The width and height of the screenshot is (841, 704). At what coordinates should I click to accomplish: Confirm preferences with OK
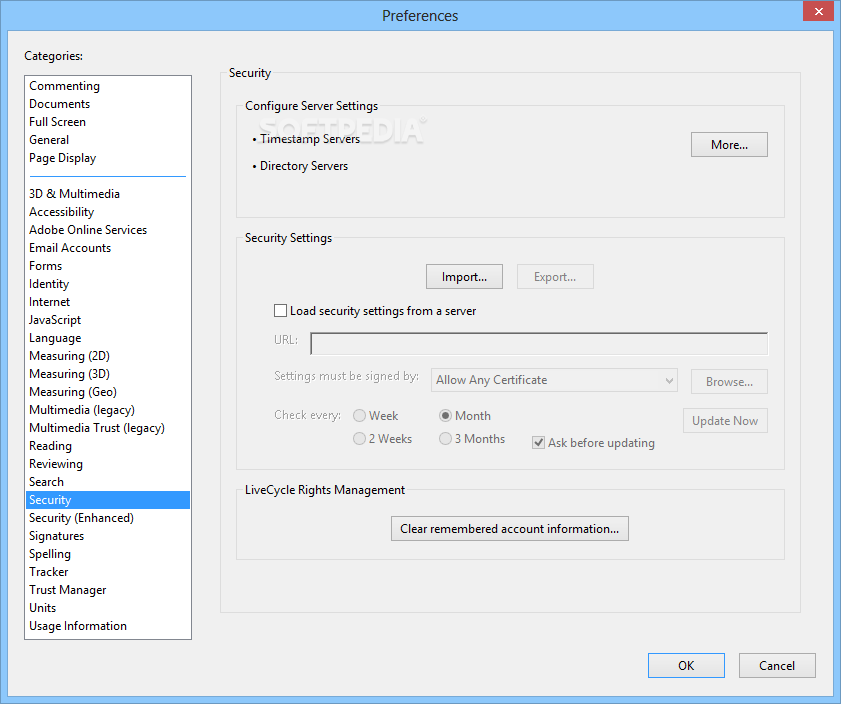click(x=686, y=665)
